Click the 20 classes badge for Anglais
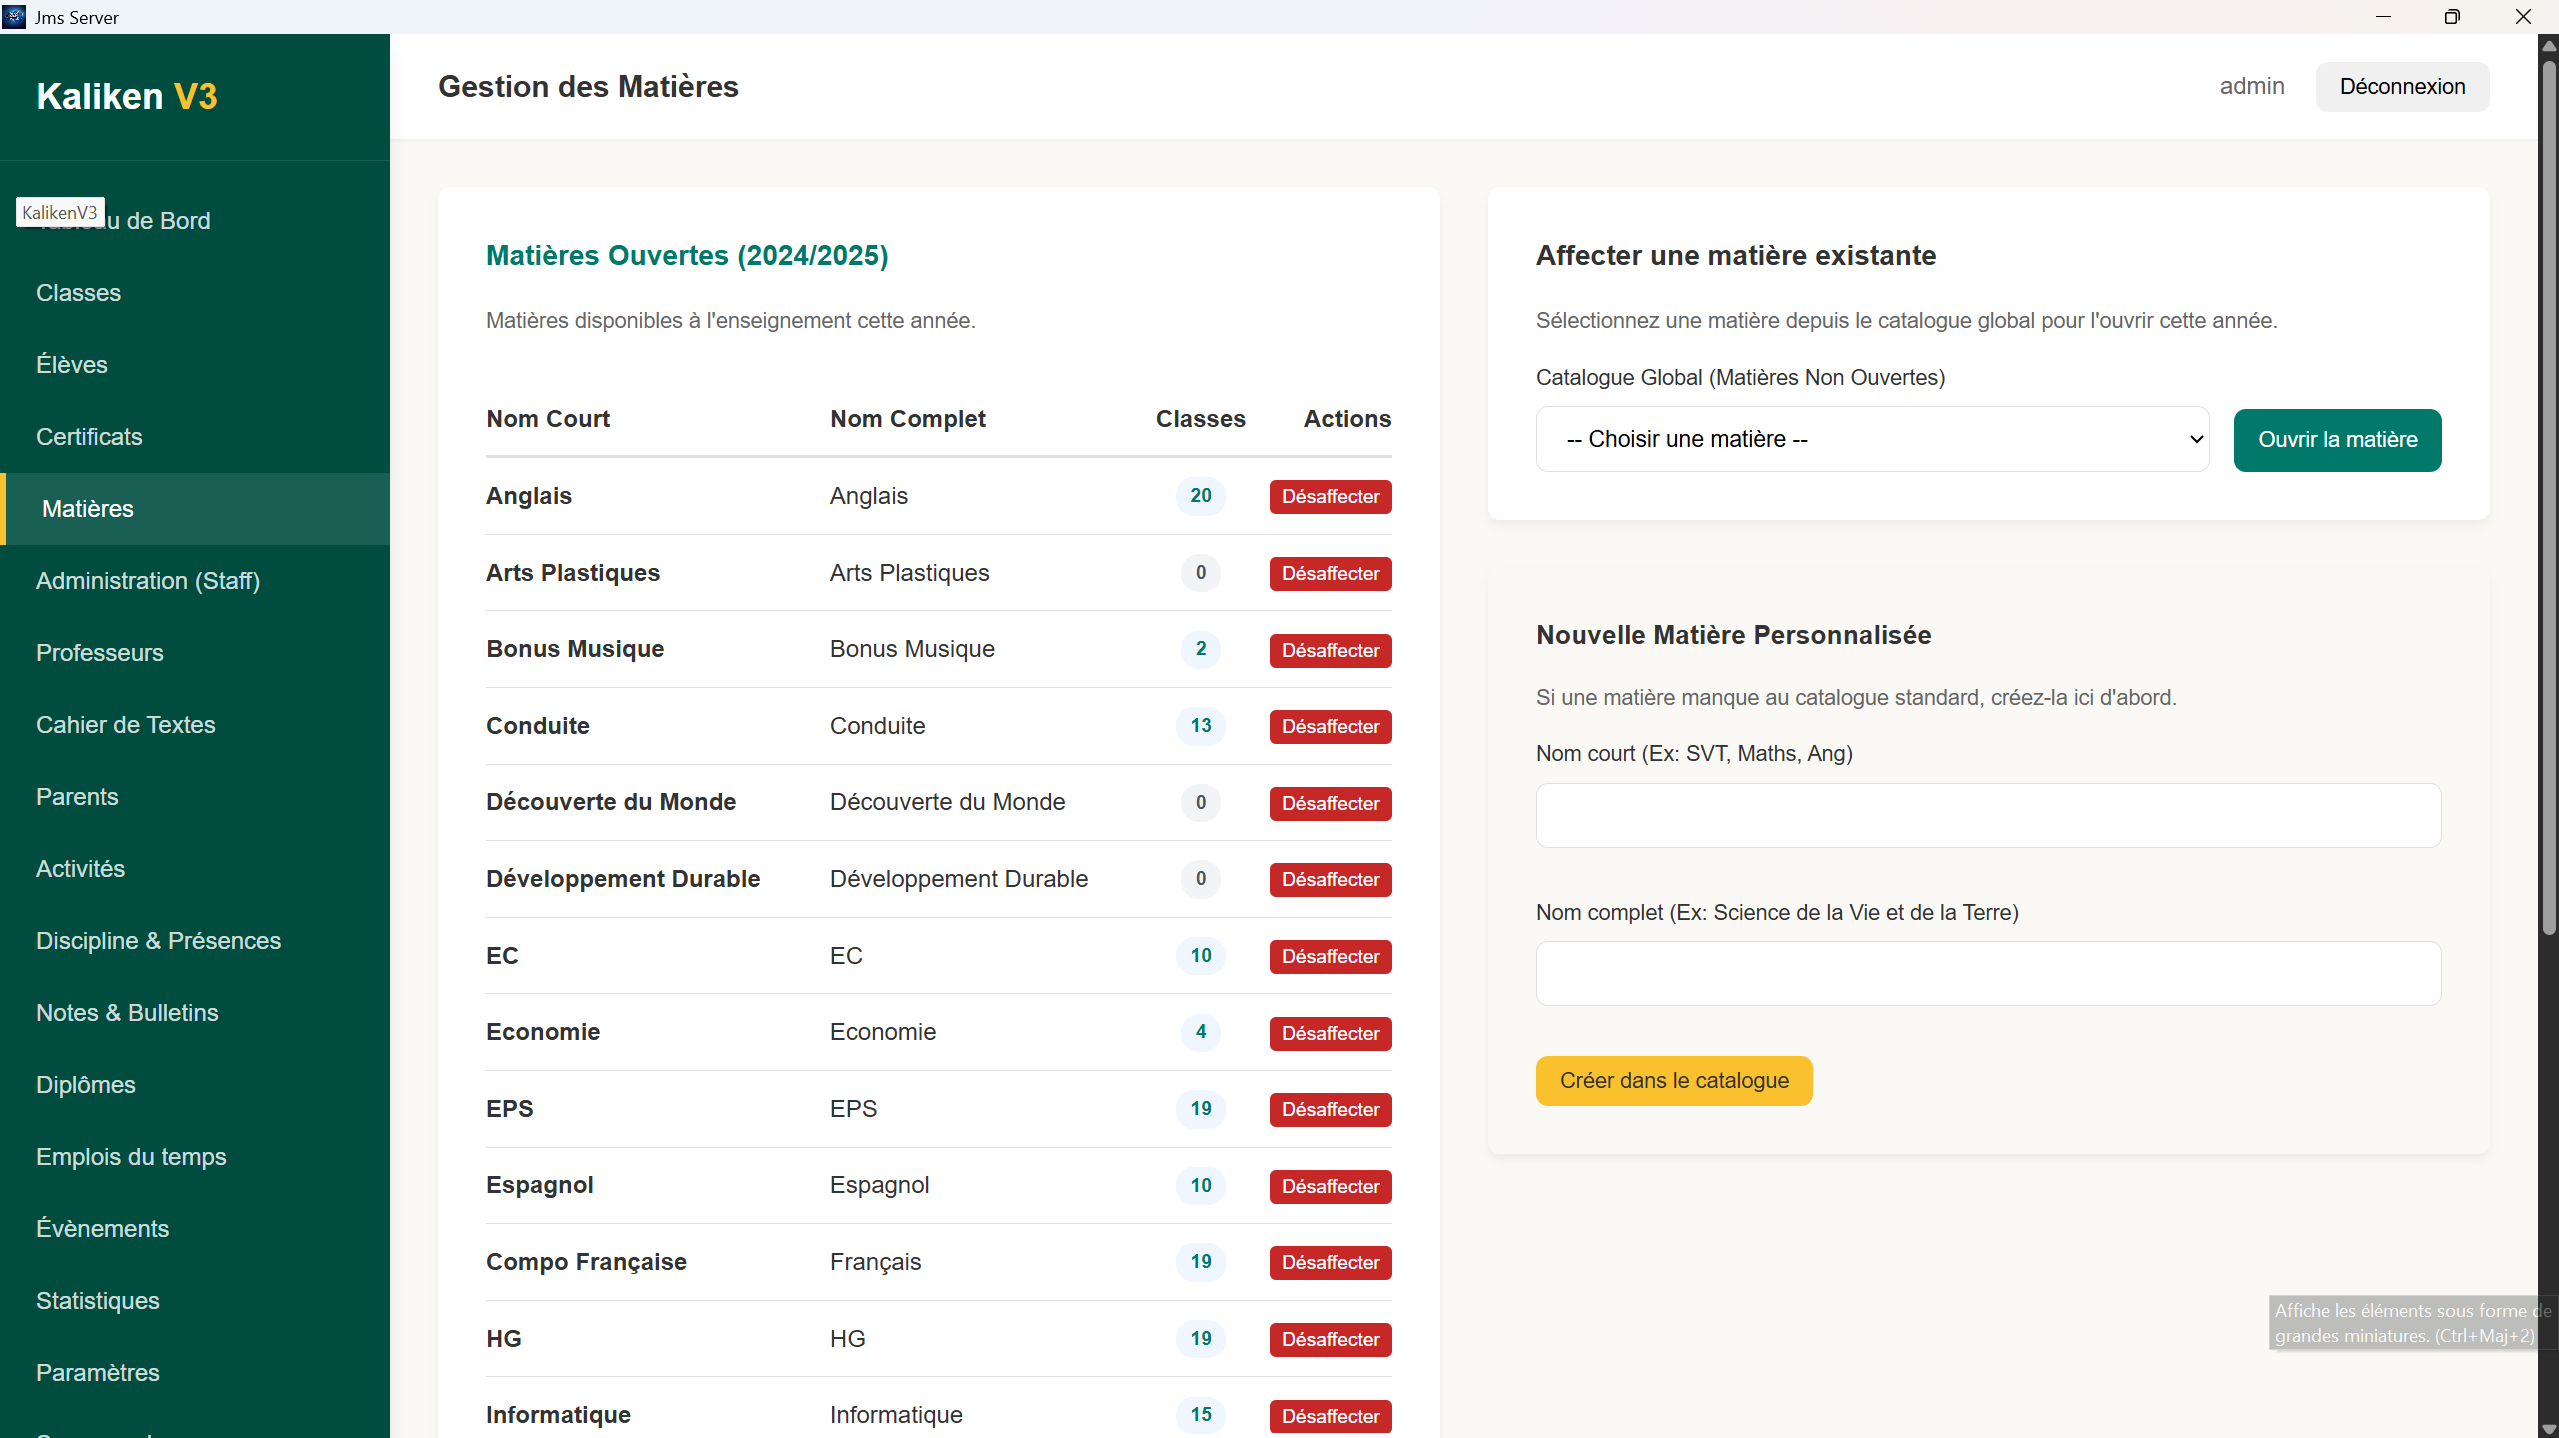The height and width of the screenshot is (1438, 2559). [1200, 496]
